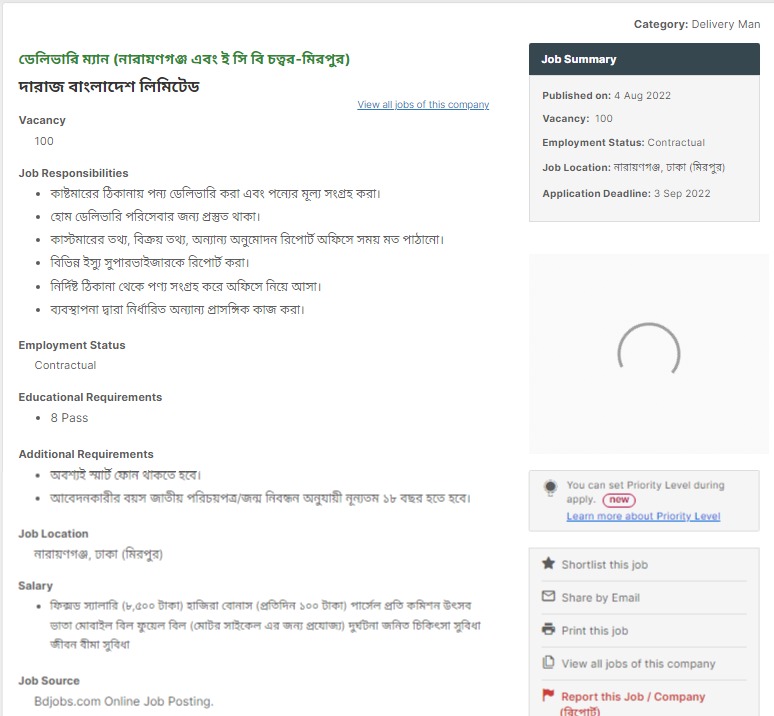Screen dimensions: 774x716
Task: Click the red flag report icon
Action: click(x=548, y=695)
